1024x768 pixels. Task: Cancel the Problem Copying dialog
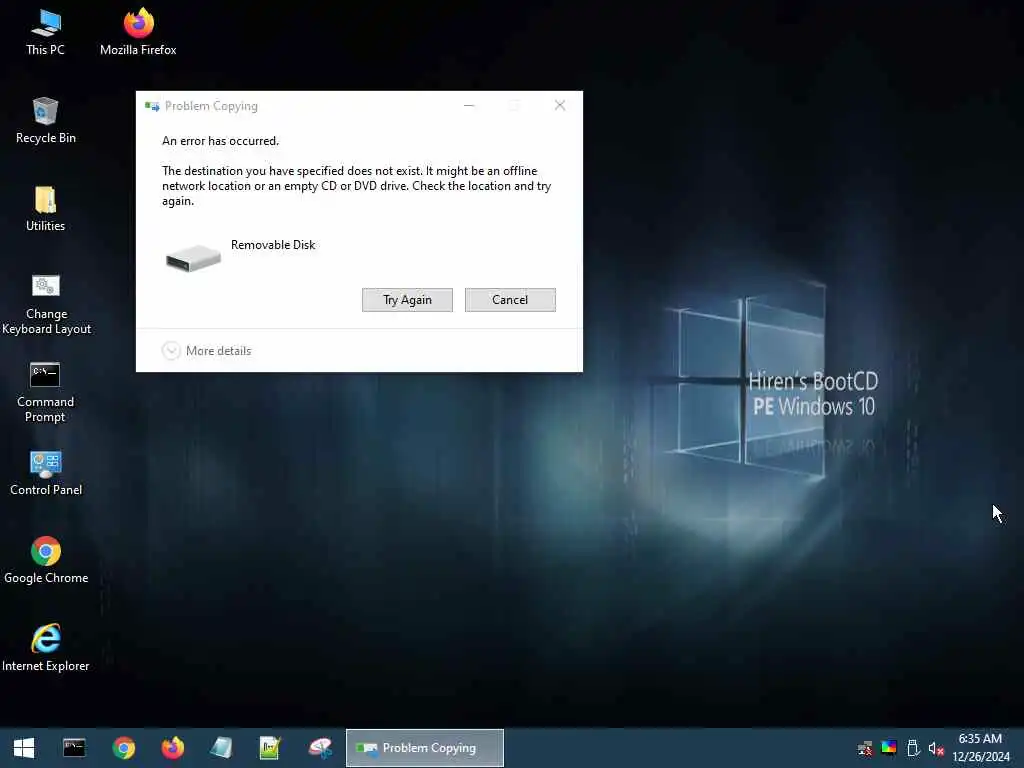point(510,300)
